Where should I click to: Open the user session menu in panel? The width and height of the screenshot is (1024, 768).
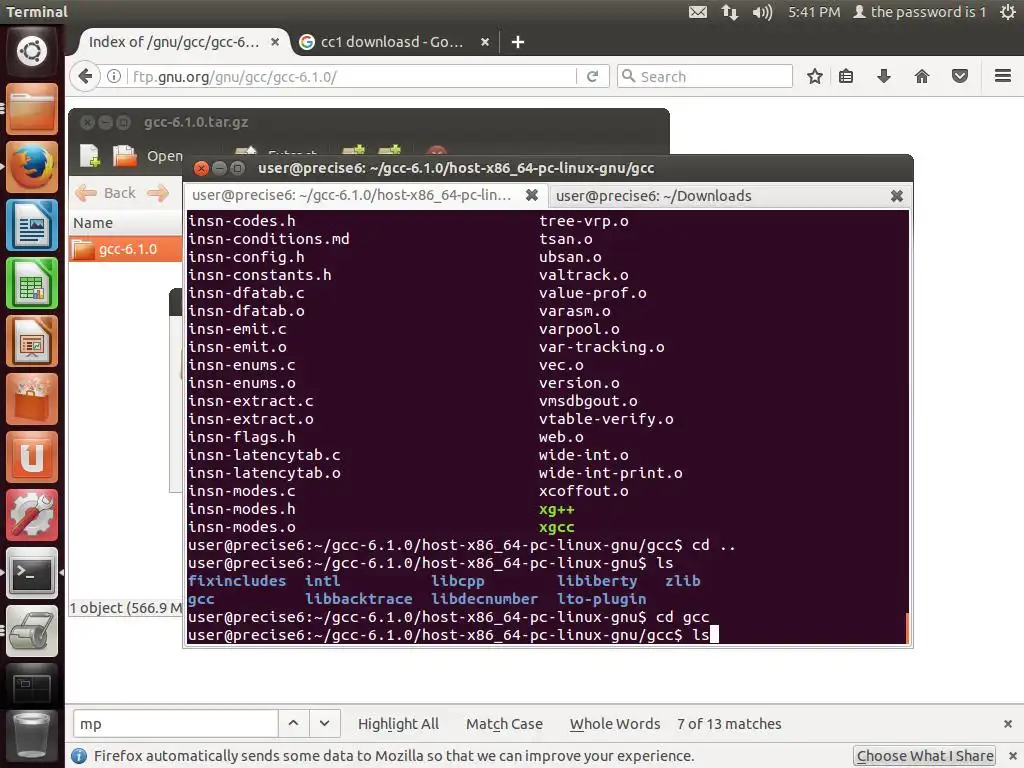click(x=920, y=12)
